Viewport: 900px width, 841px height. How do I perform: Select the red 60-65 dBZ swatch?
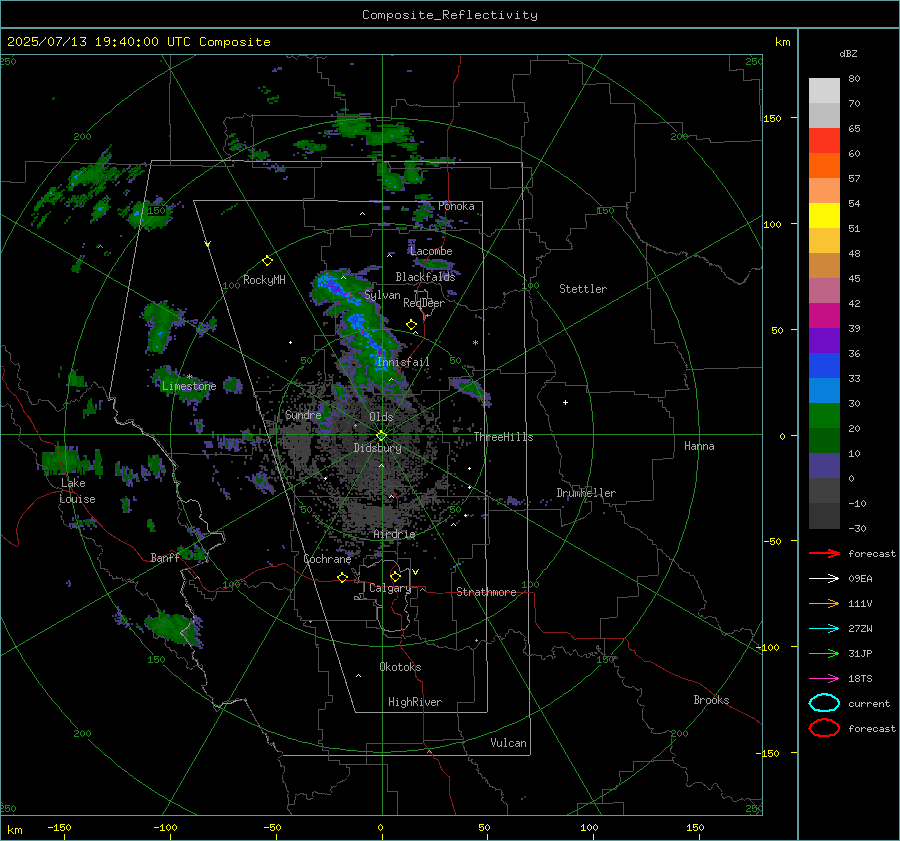(x=824, y=140)
